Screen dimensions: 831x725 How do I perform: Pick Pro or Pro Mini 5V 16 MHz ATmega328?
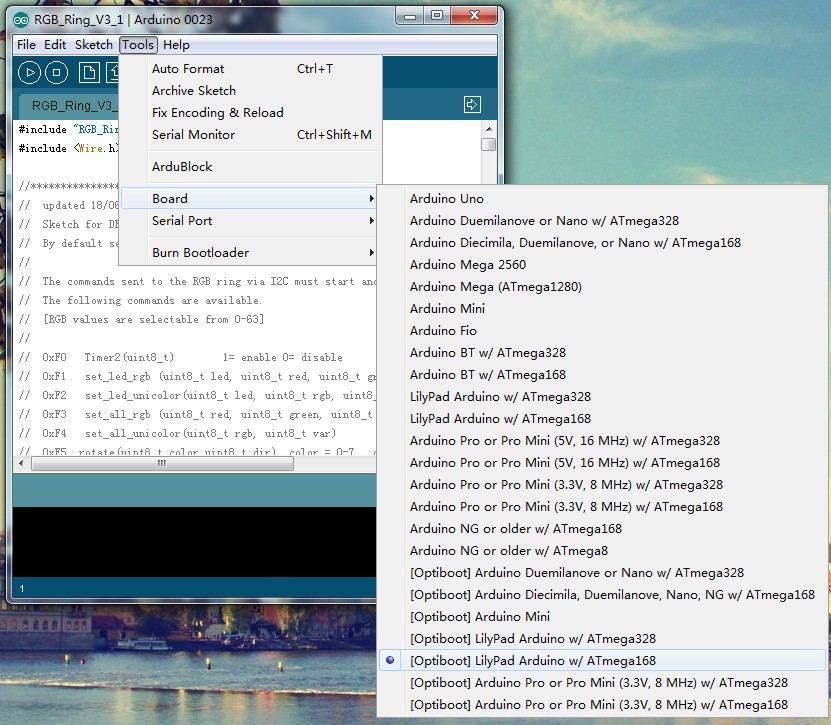[x=602, y=440]
